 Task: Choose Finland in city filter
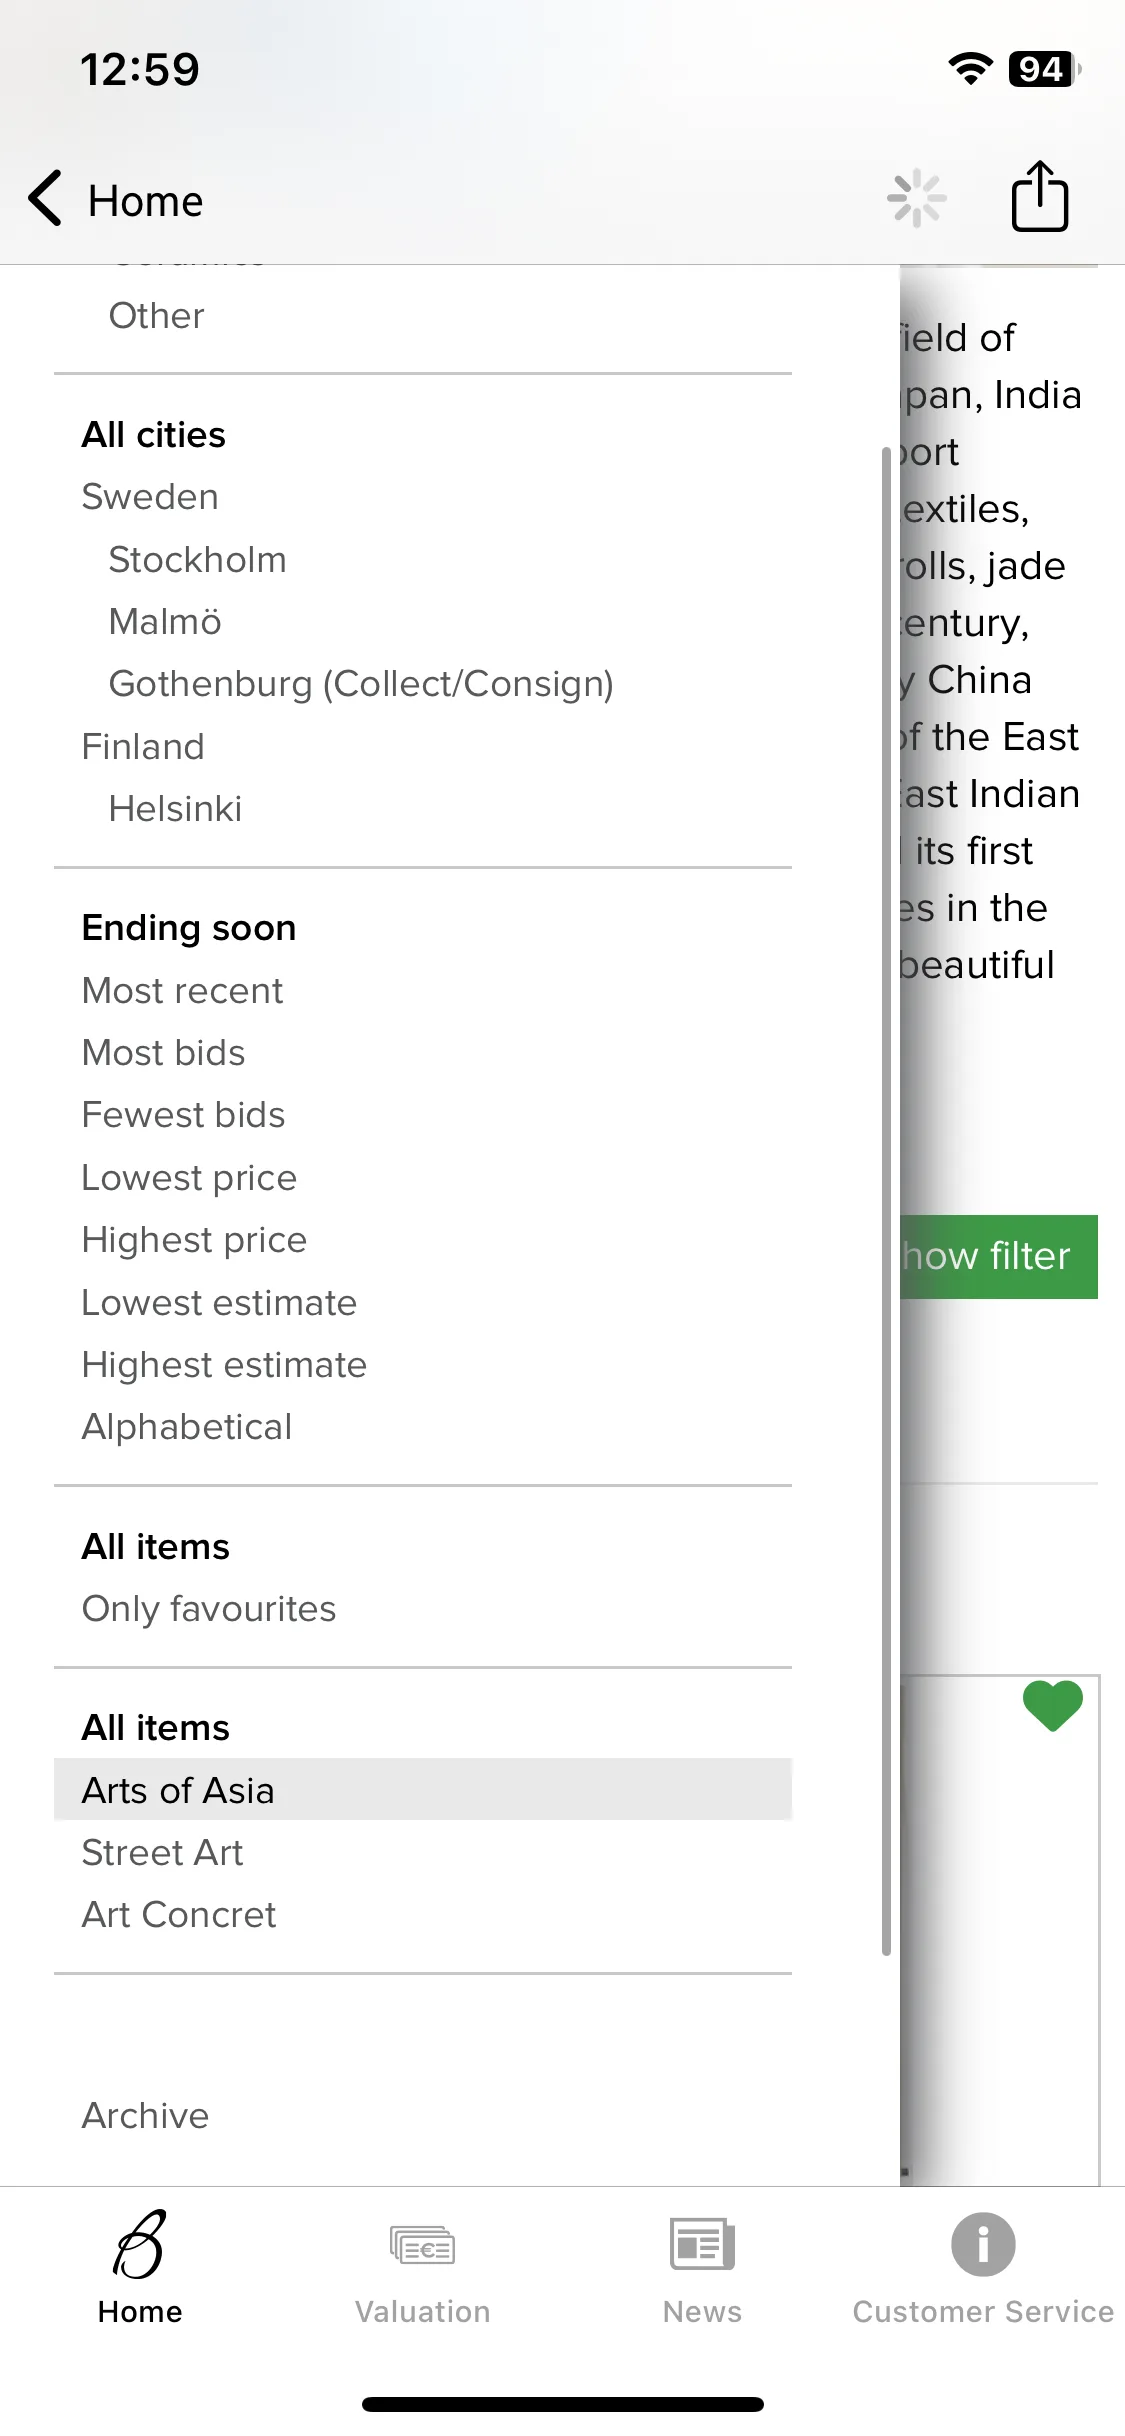(143, 747)
